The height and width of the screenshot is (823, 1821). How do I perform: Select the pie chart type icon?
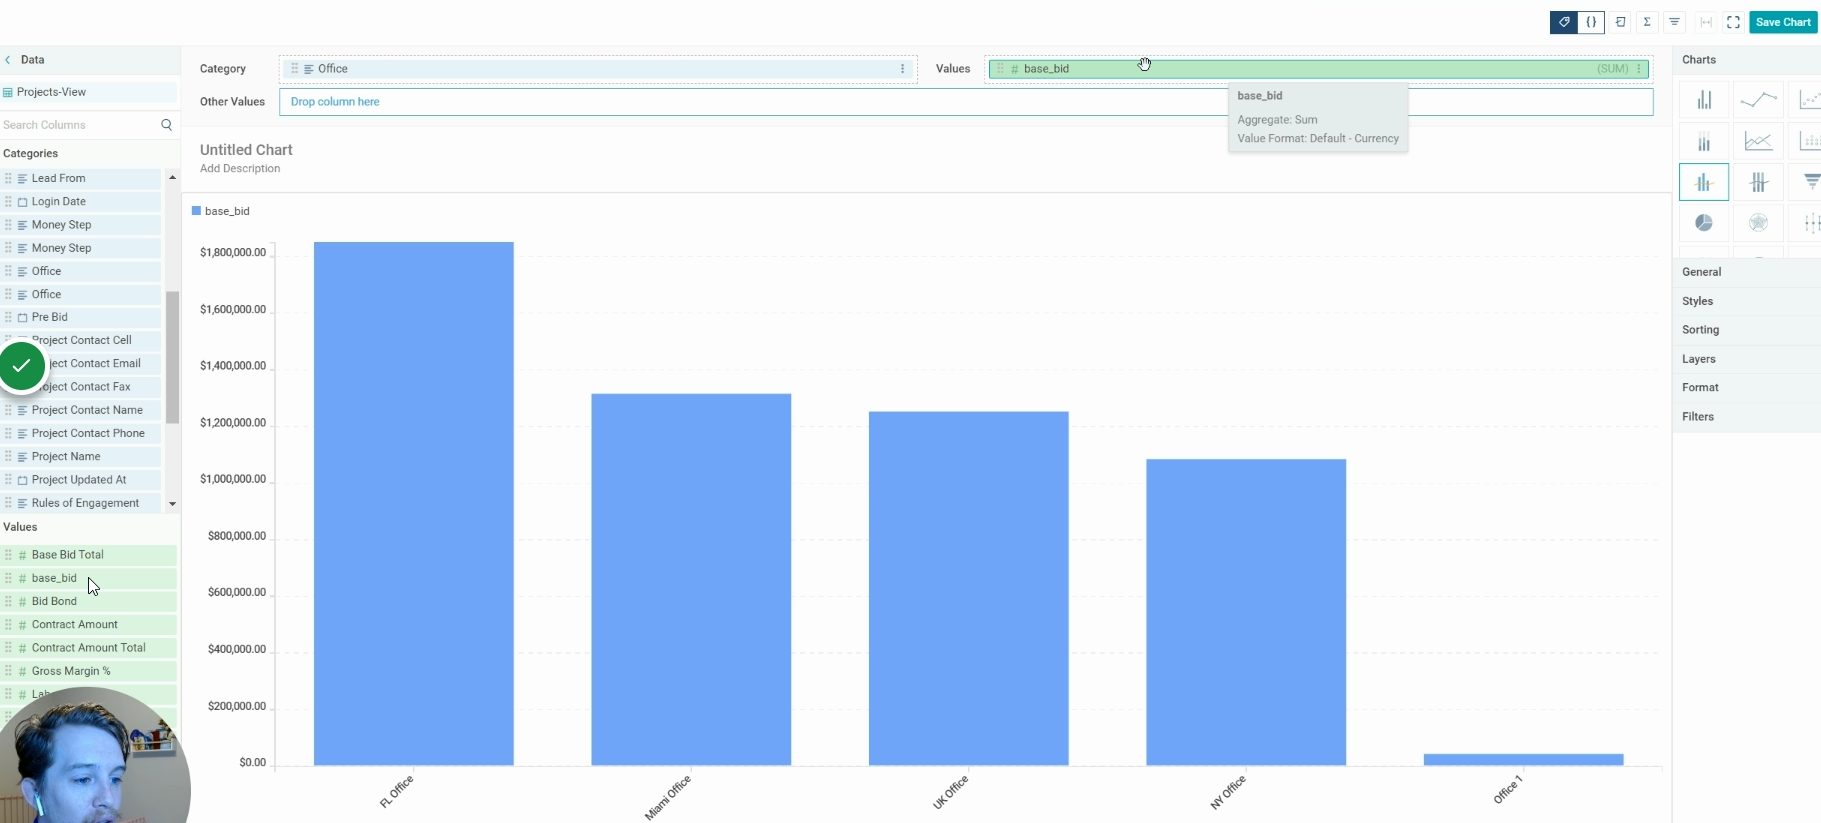1704,223
